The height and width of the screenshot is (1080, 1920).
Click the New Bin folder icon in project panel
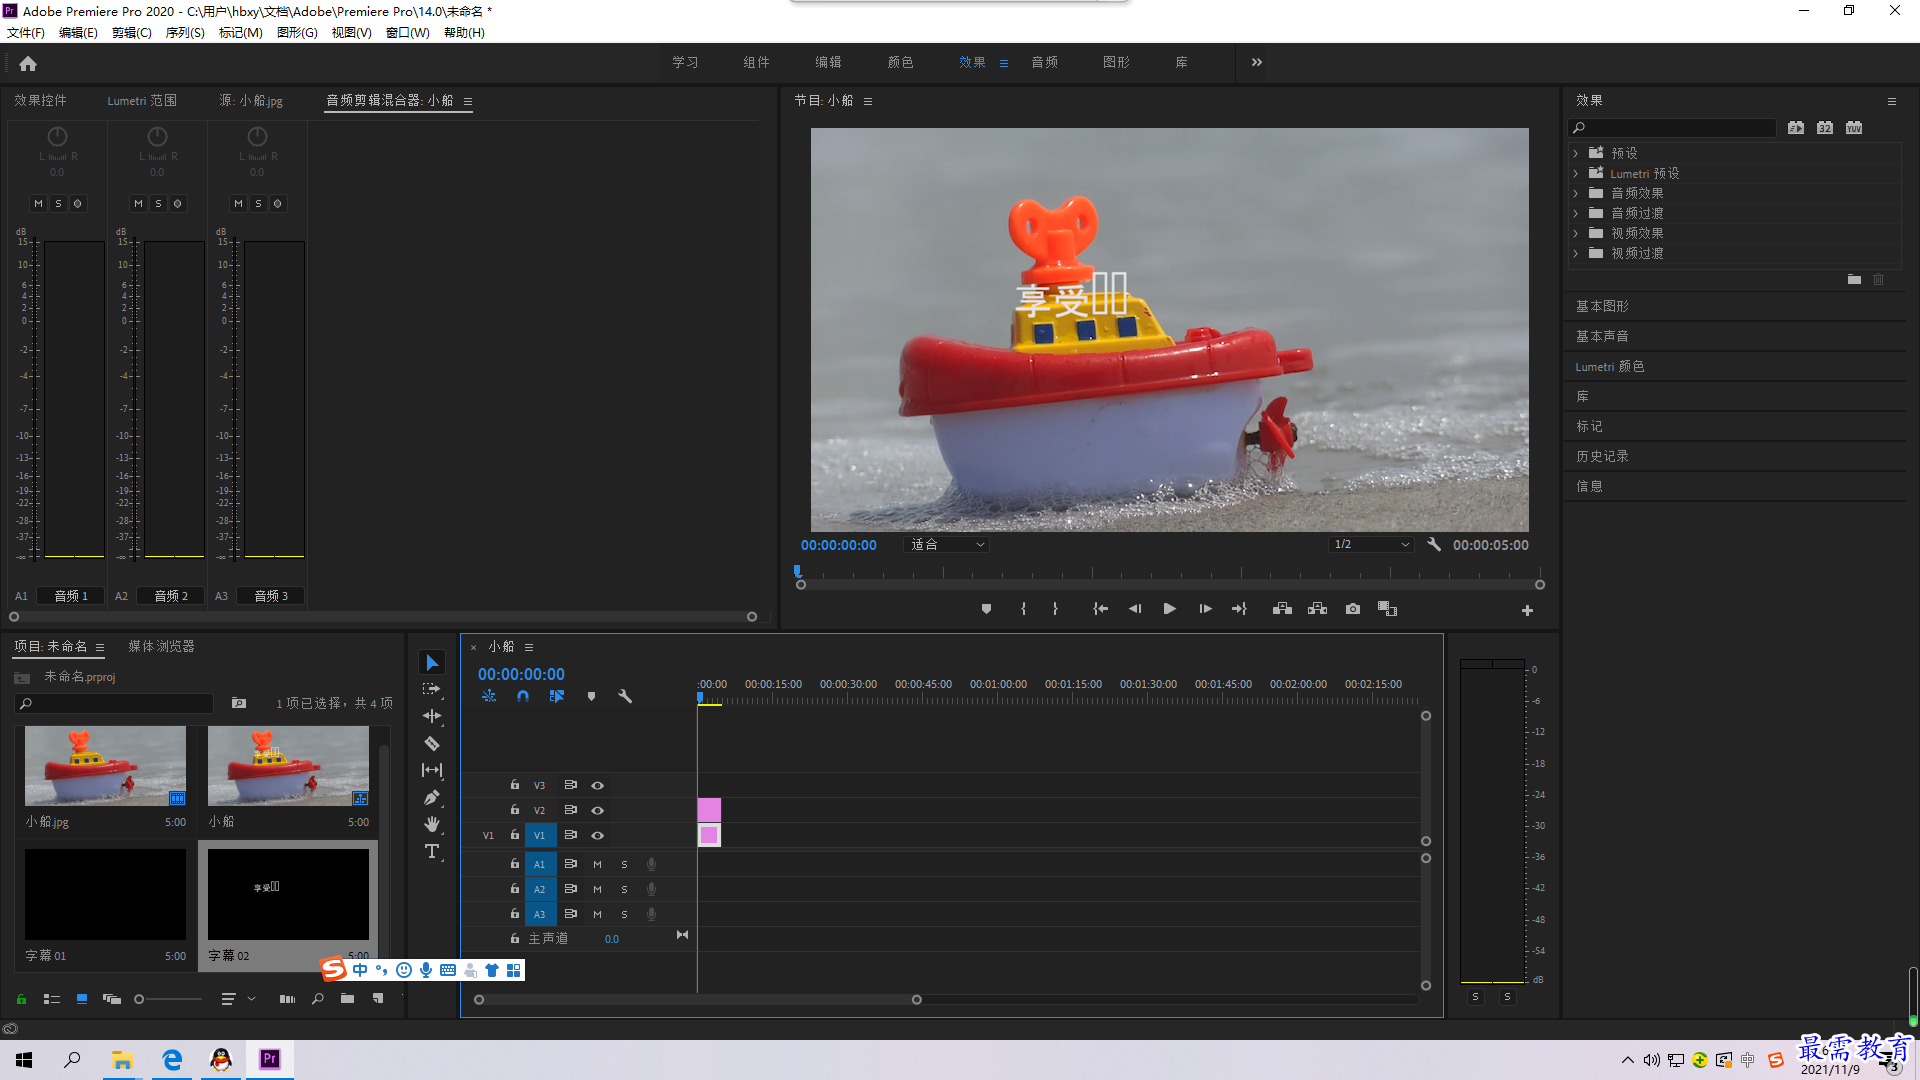point(347,998)
